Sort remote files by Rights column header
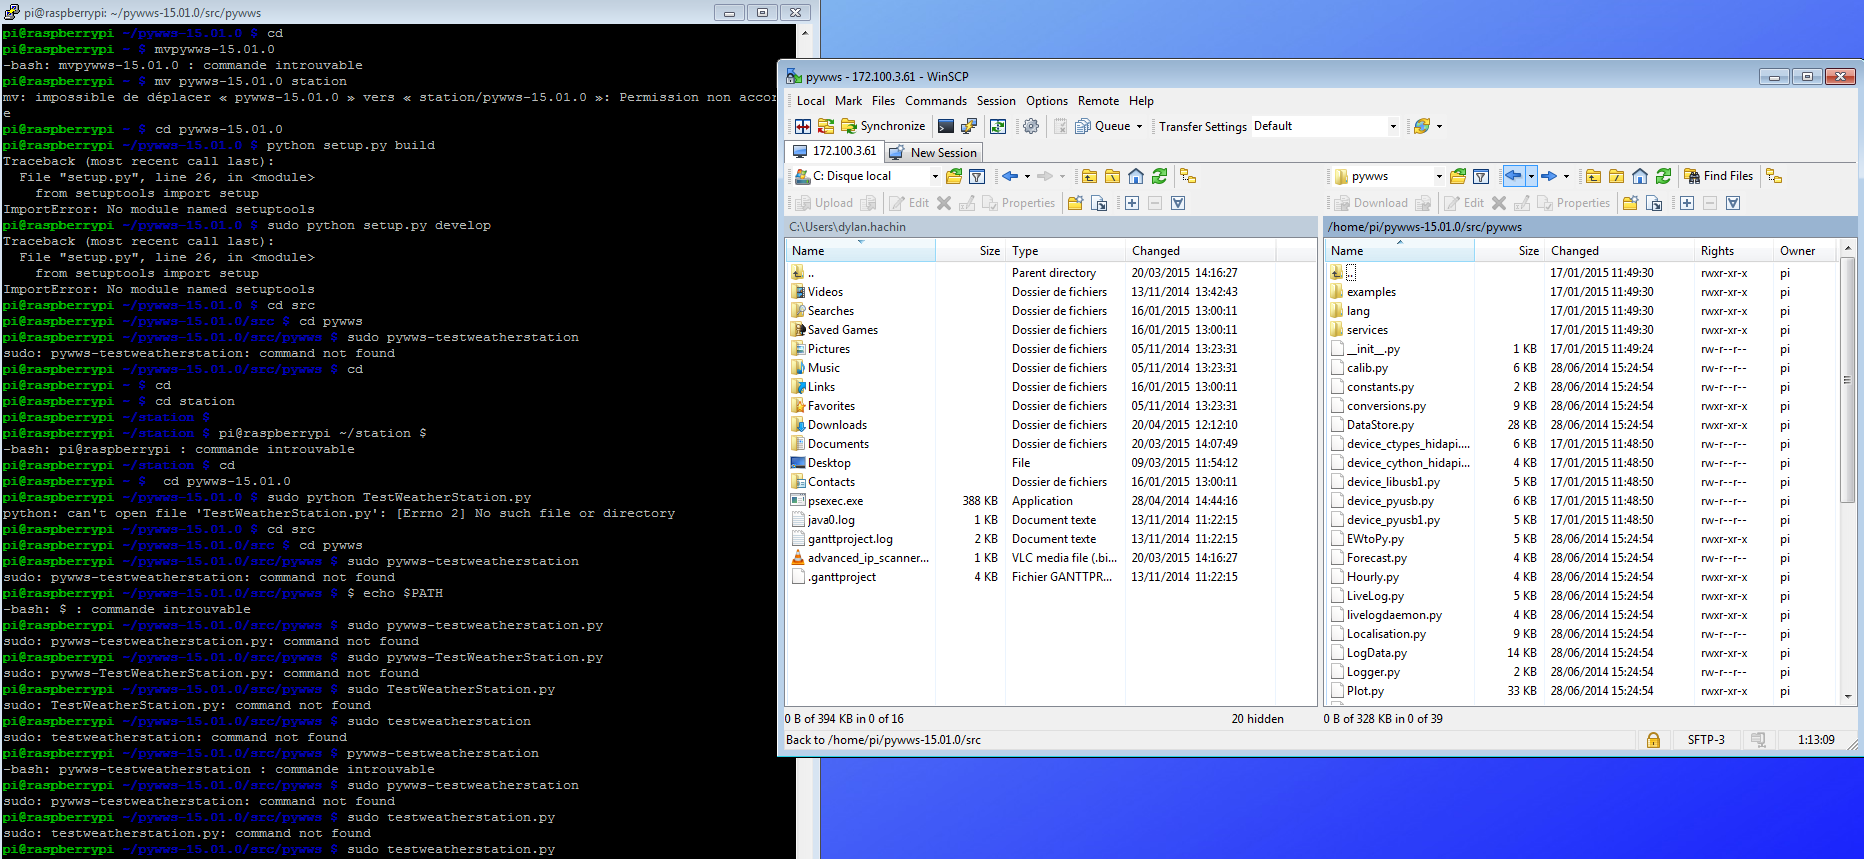The image size is (1864, 859). (x=1733, y=251)
